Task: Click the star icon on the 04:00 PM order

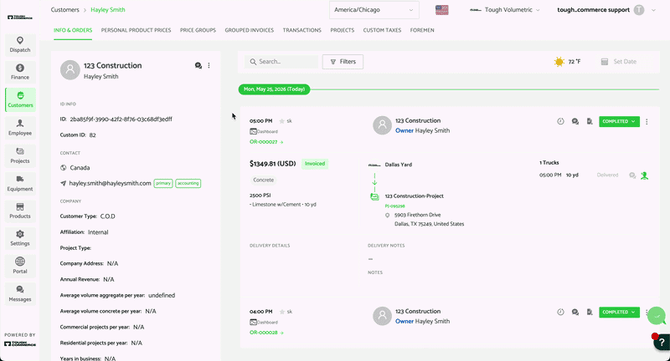Action: click(x=282, y=311)
